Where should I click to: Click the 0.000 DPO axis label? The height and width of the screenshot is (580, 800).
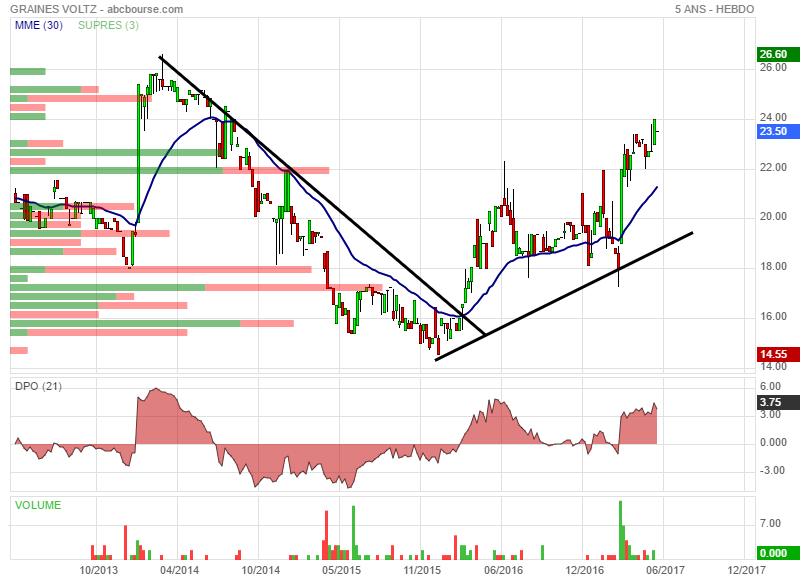pyautogui.click(x=773, y=442)
